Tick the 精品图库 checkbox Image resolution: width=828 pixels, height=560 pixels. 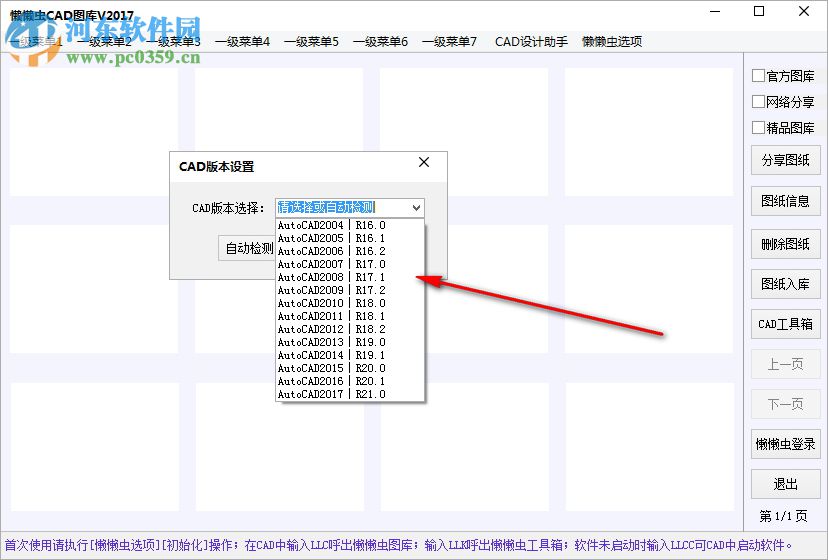(758, 127)
